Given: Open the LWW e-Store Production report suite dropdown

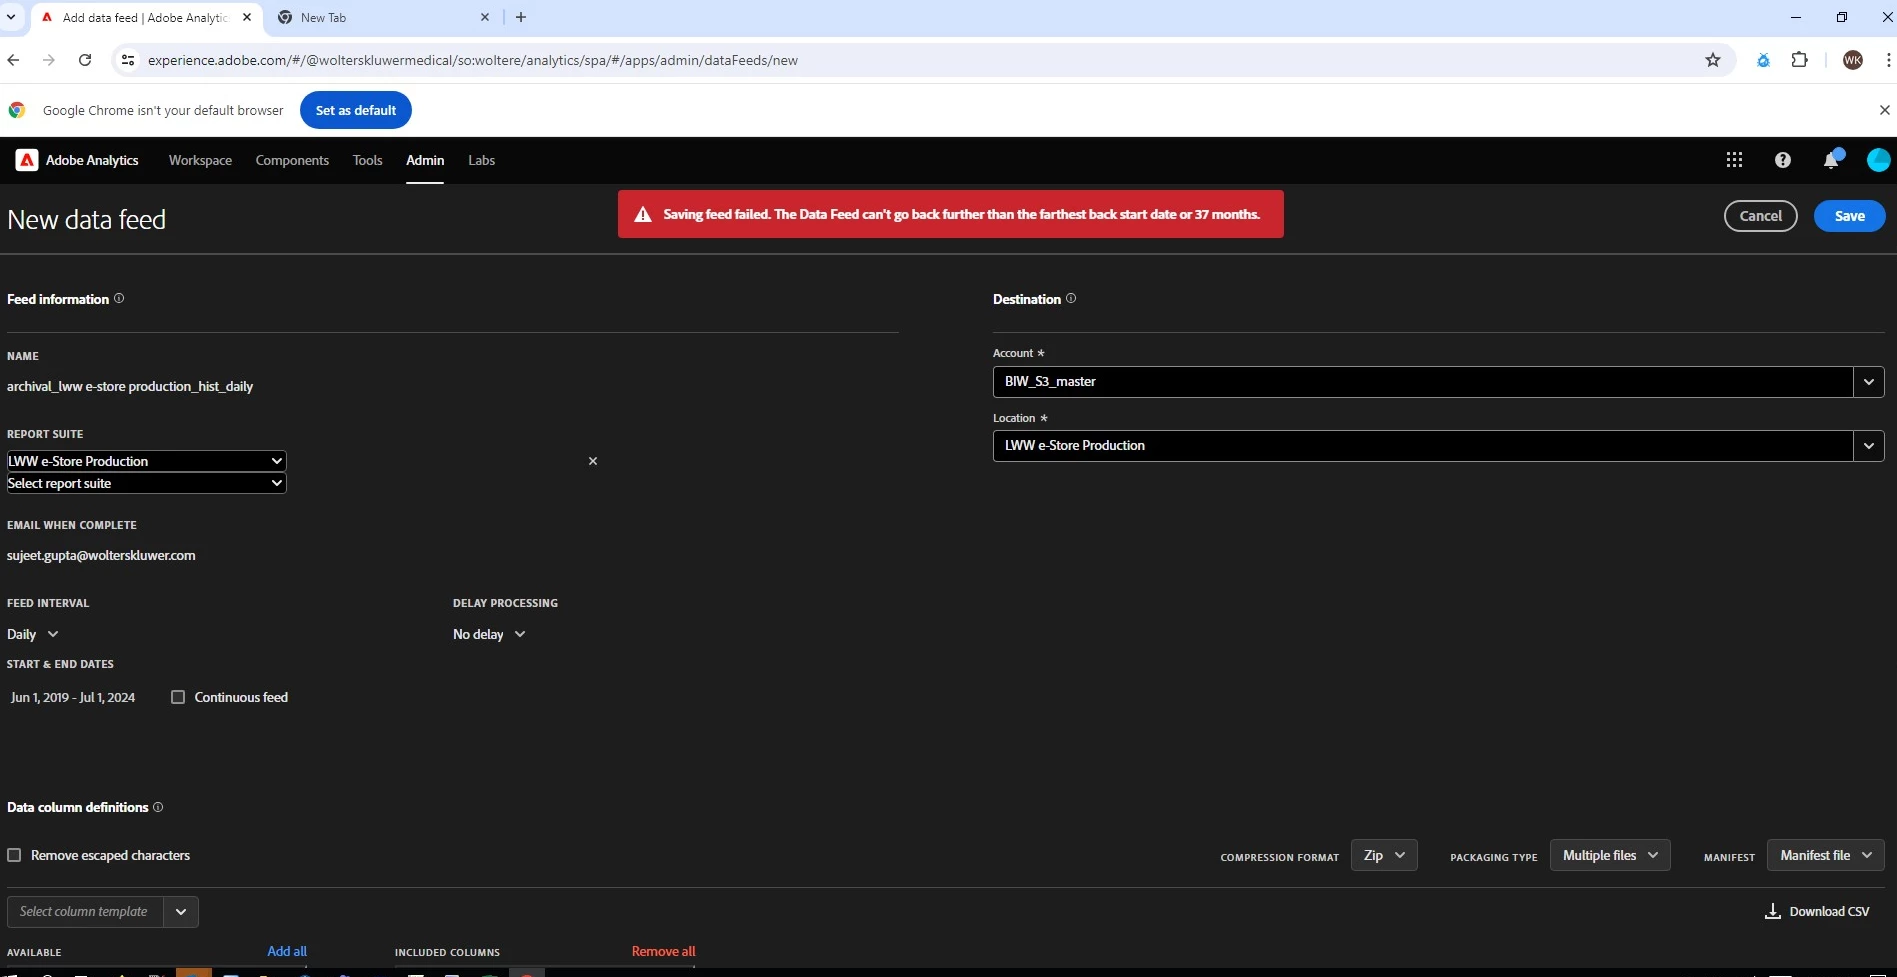Looking at the screenshot, I should 146,461.
